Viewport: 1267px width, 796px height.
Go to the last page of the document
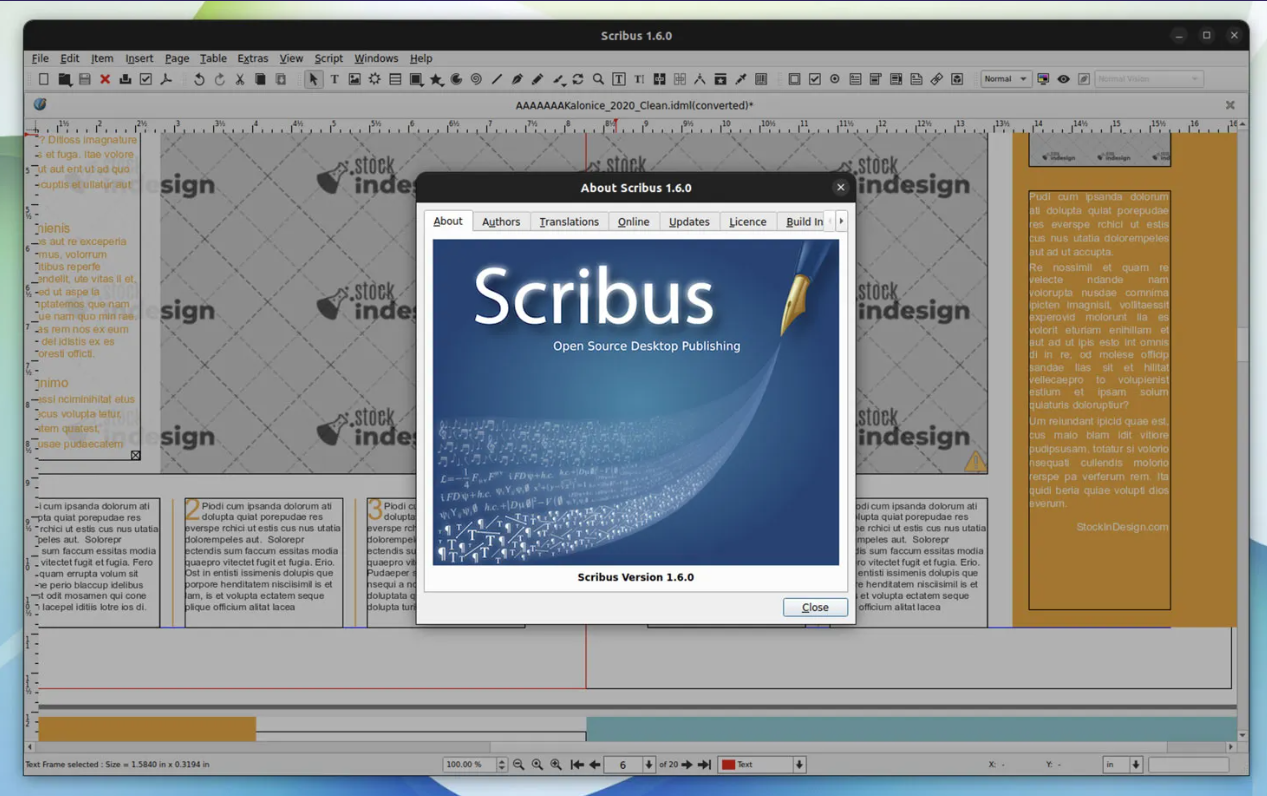tap(704, 764)
